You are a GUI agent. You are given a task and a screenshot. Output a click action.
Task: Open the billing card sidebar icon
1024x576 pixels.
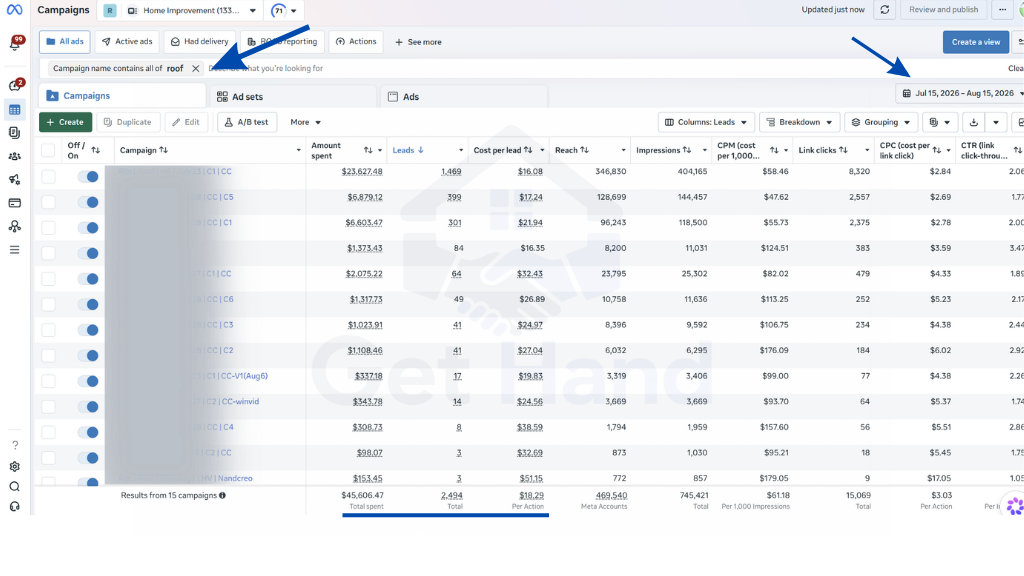click(14, 203)
